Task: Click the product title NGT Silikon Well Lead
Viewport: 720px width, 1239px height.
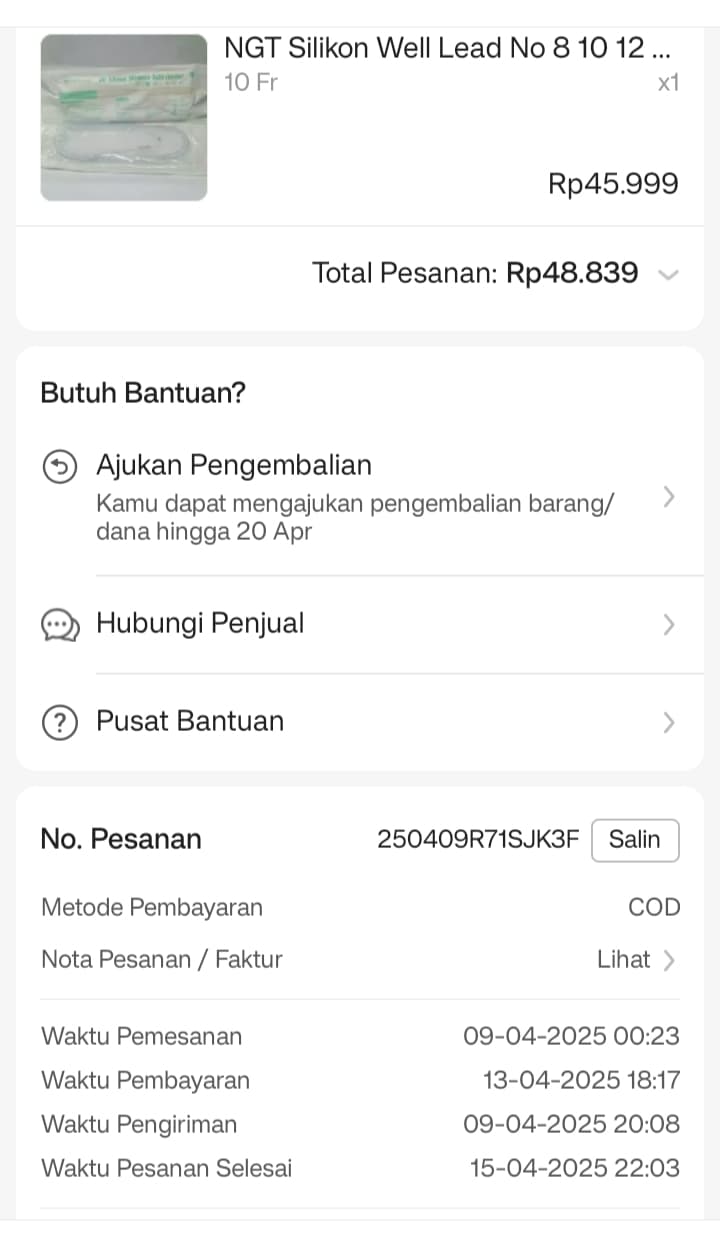Action: click(x=447, y=47)
